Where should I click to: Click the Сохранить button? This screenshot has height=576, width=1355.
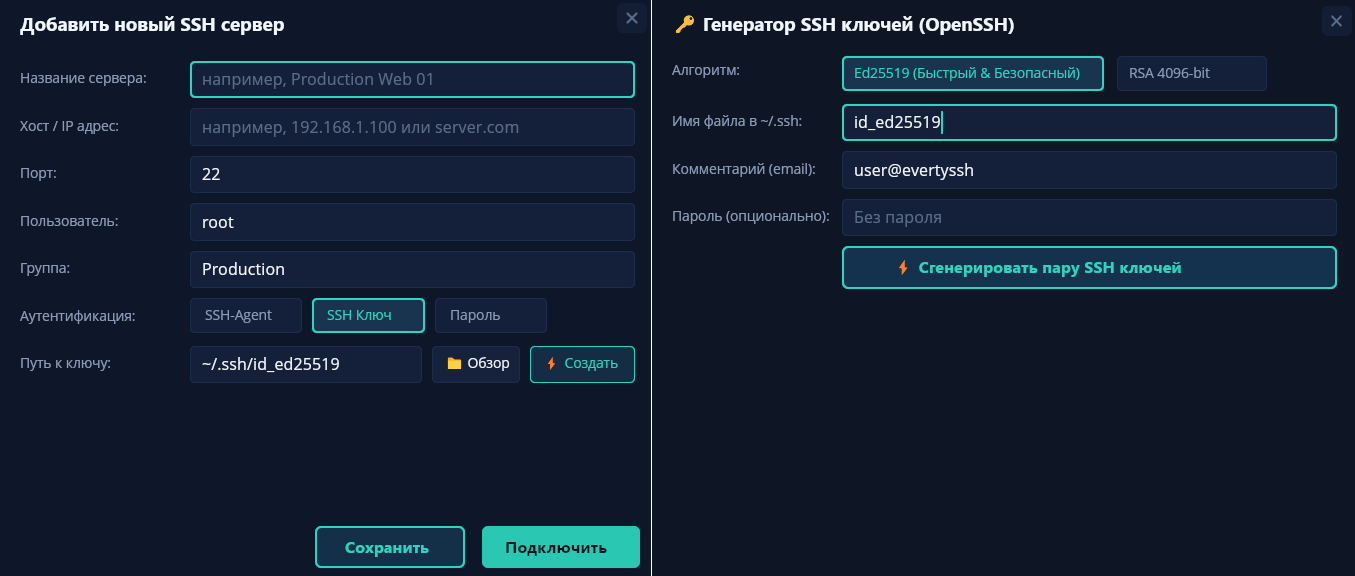coord(390,547)
